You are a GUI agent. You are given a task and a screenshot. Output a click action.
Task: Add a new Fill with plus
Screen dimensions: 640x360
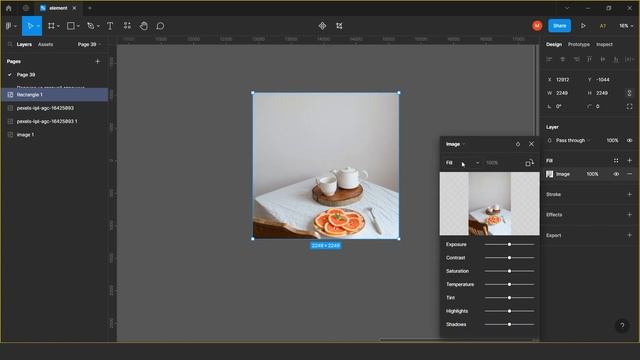coord(629,160)
